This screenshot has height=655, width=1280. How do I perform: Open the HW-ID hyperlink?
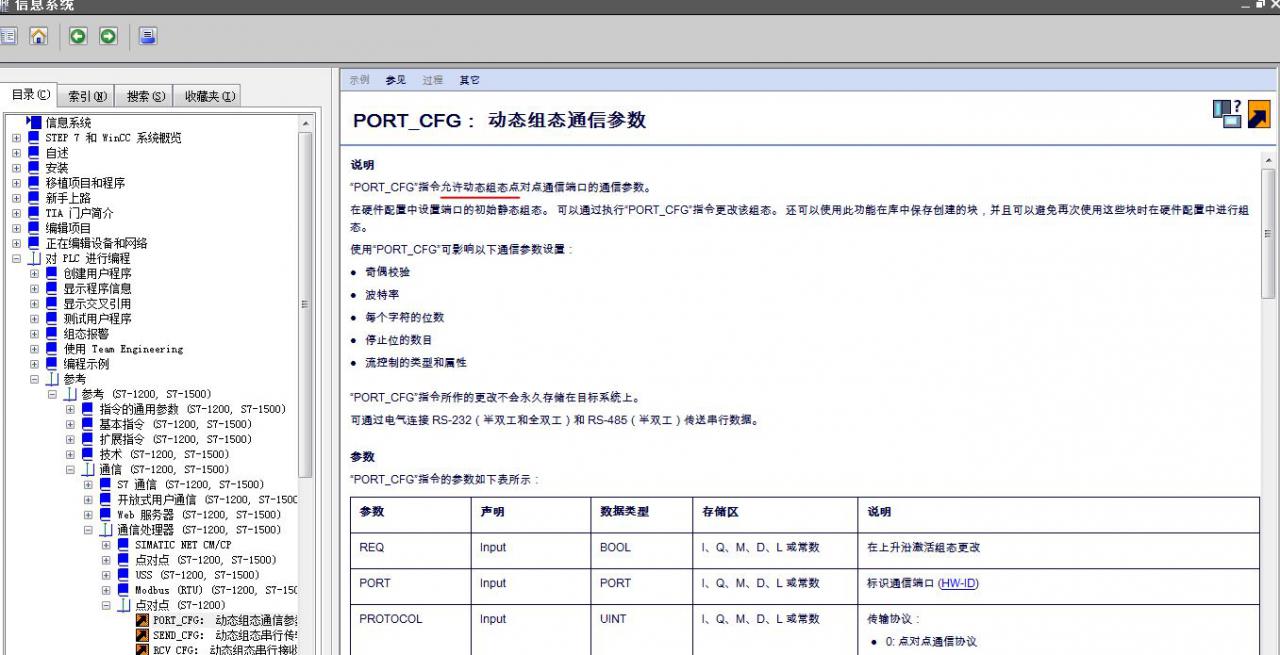[957, 583]
